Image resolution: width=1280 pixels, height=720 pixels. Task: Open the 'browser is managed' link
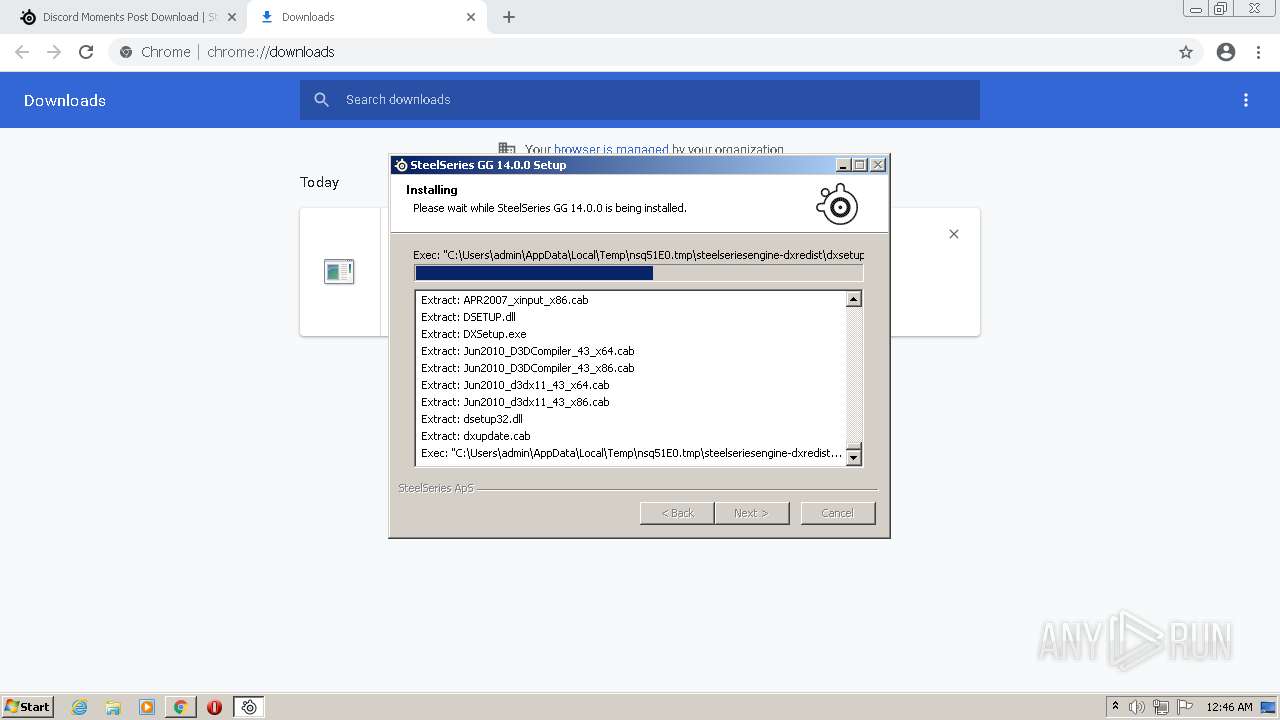click(x=611, y=150)
